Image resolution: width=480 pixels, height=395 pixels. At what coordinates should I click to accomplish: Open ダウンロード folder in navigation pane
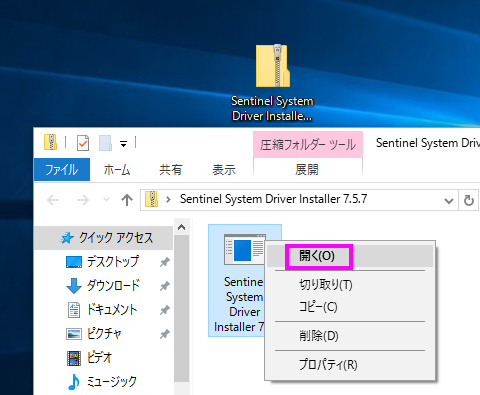103,286
